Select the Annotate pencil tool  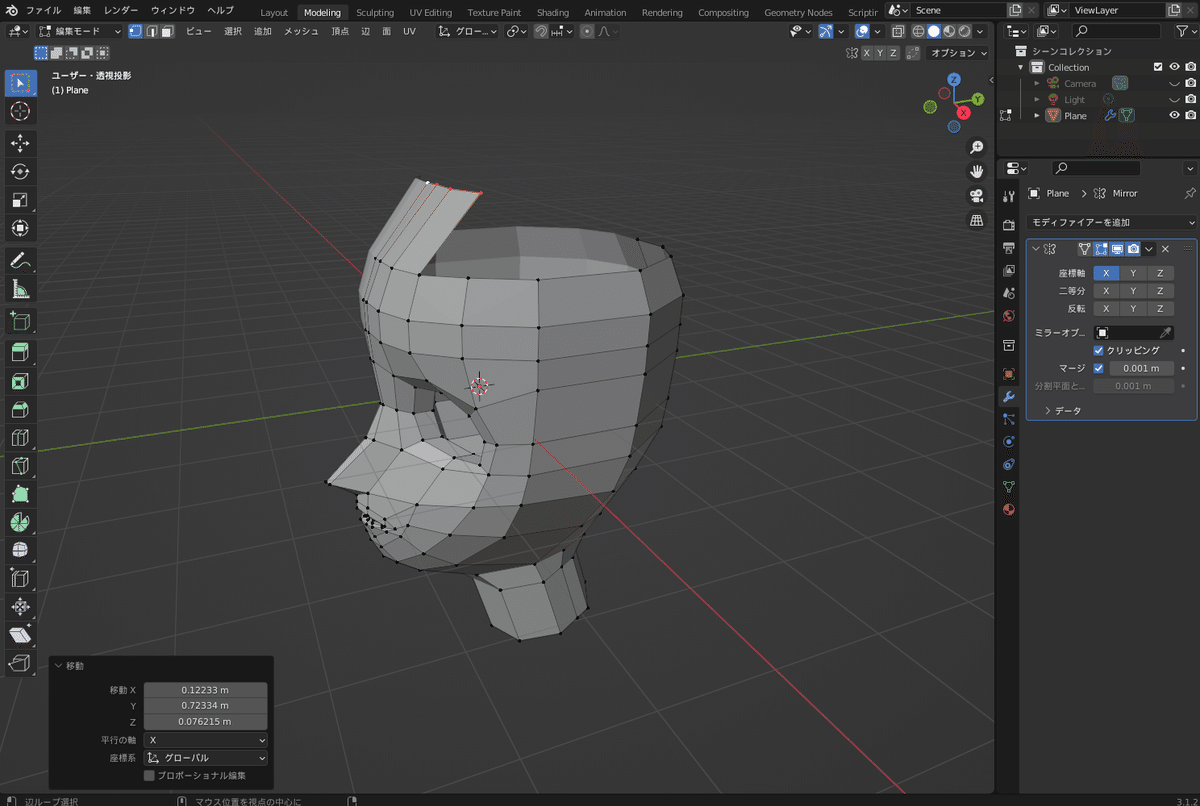click(x=20, y=261)
